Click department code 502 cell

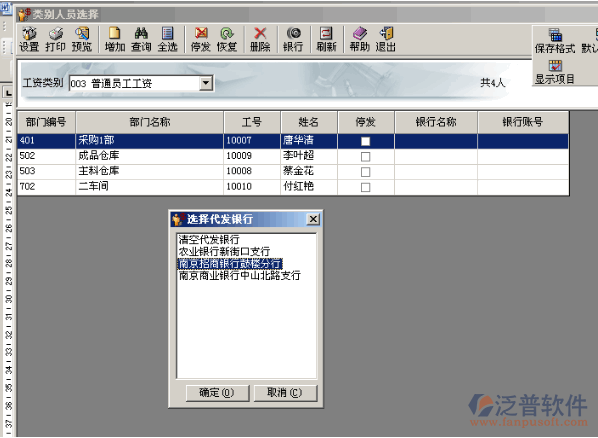tap(46, 156)
